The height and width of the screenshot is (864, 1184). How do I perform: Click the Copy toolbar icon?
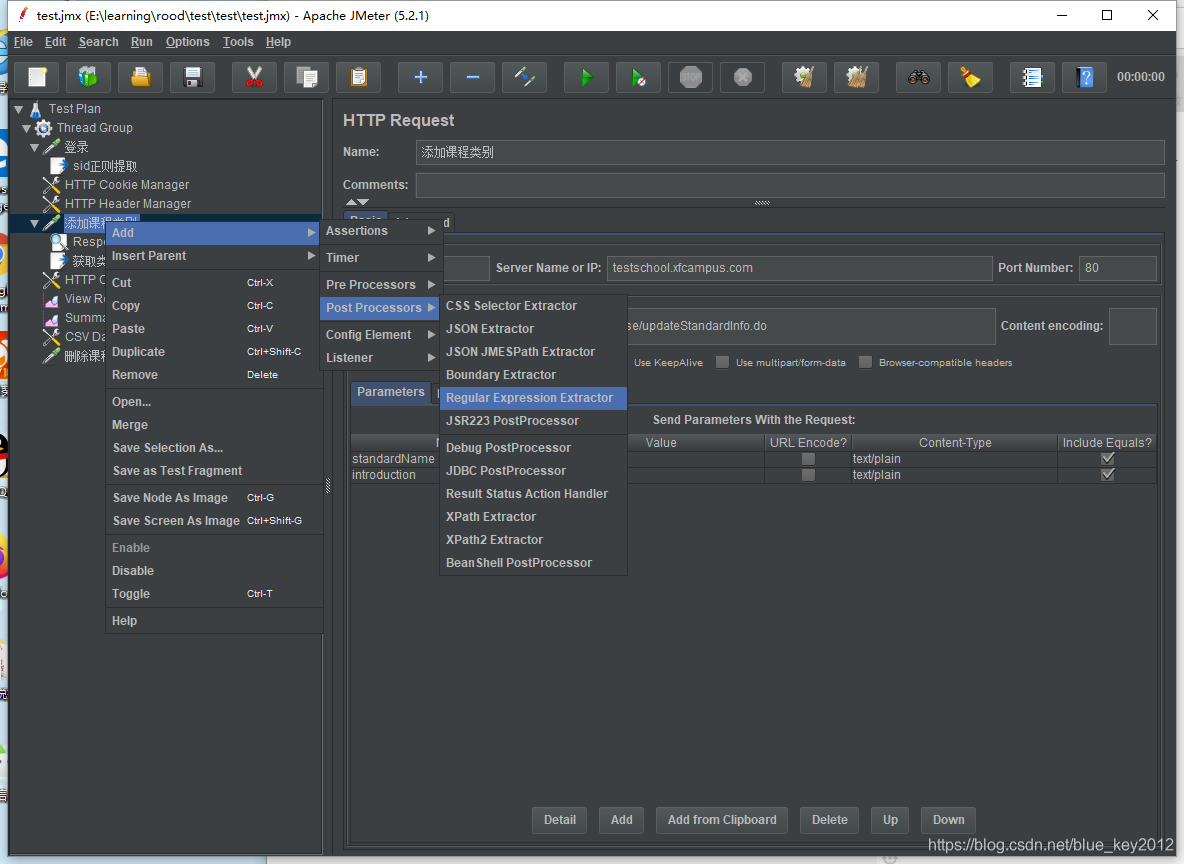point(307,77)
